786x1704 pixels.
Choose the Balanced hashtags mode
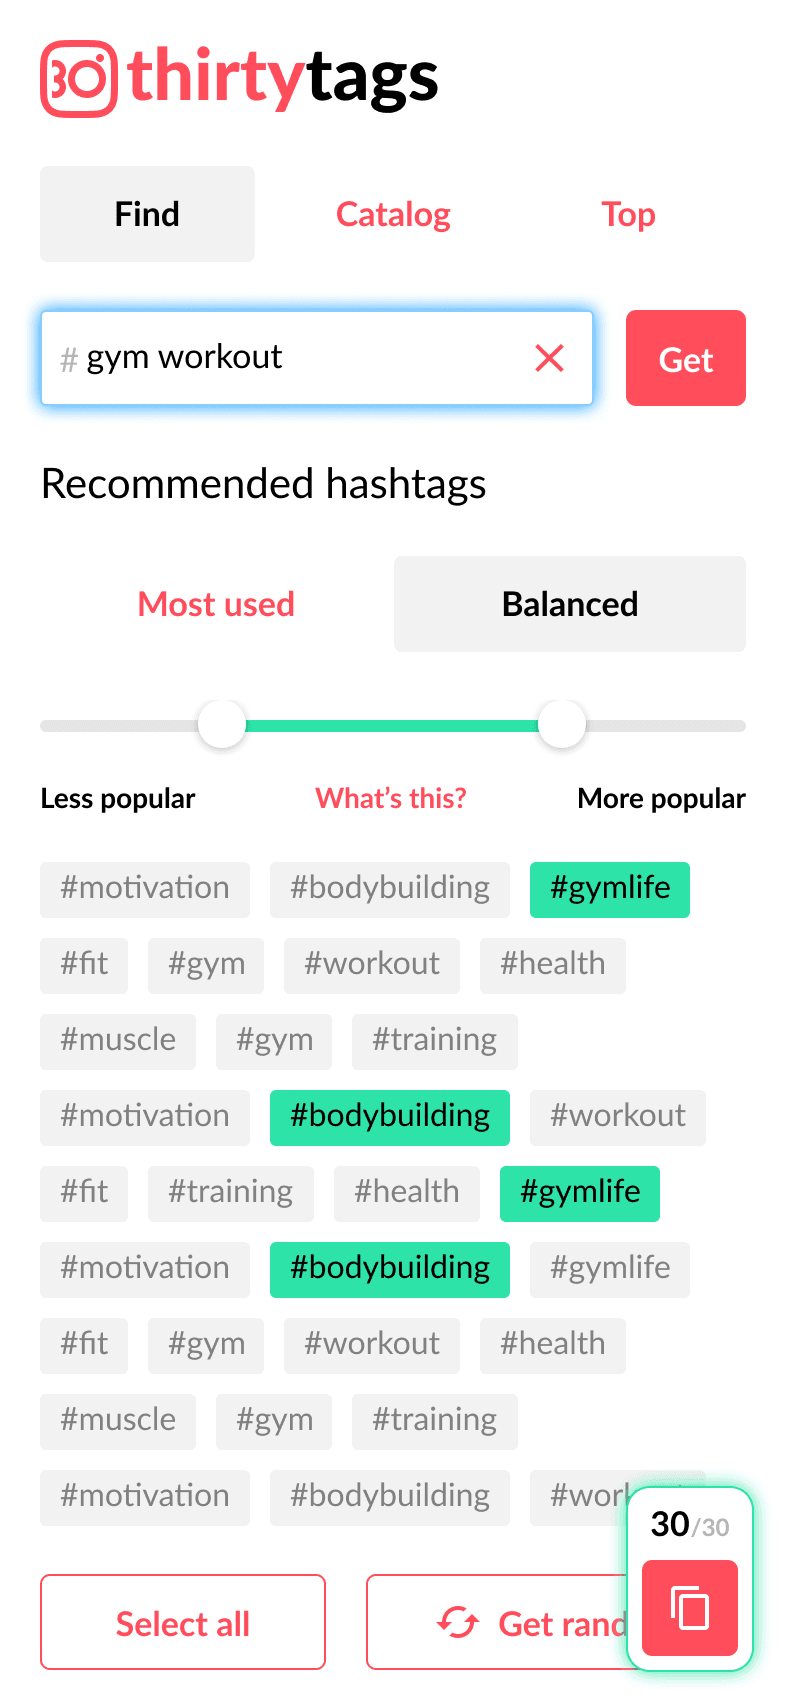coord(569,604)
